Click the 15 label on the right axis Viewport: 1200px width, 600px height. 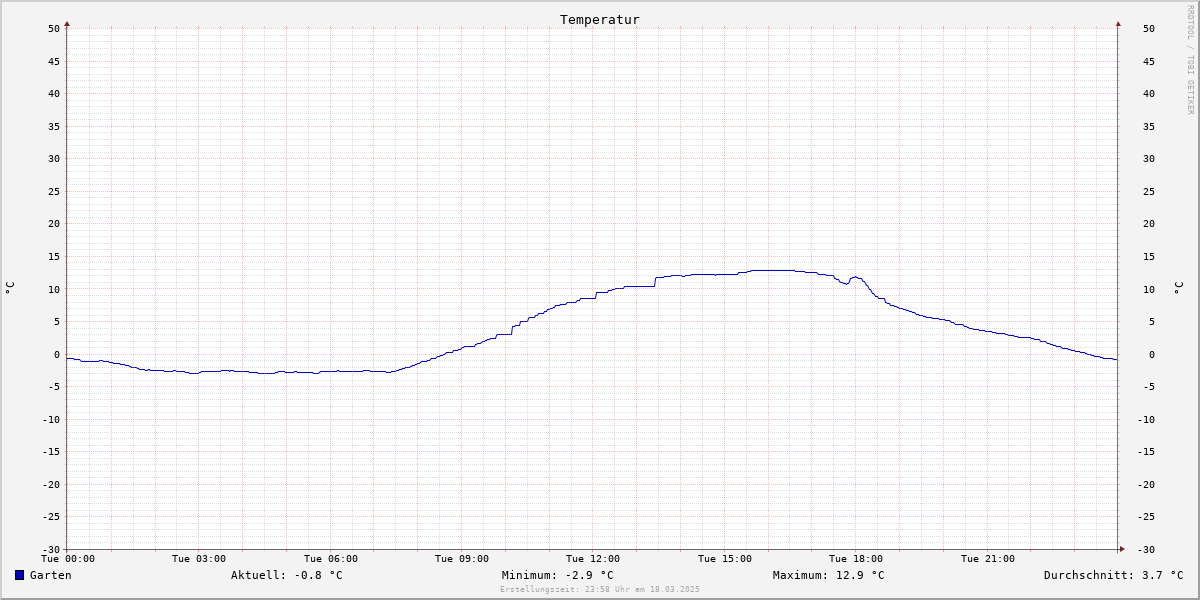tap(1149, 256)
